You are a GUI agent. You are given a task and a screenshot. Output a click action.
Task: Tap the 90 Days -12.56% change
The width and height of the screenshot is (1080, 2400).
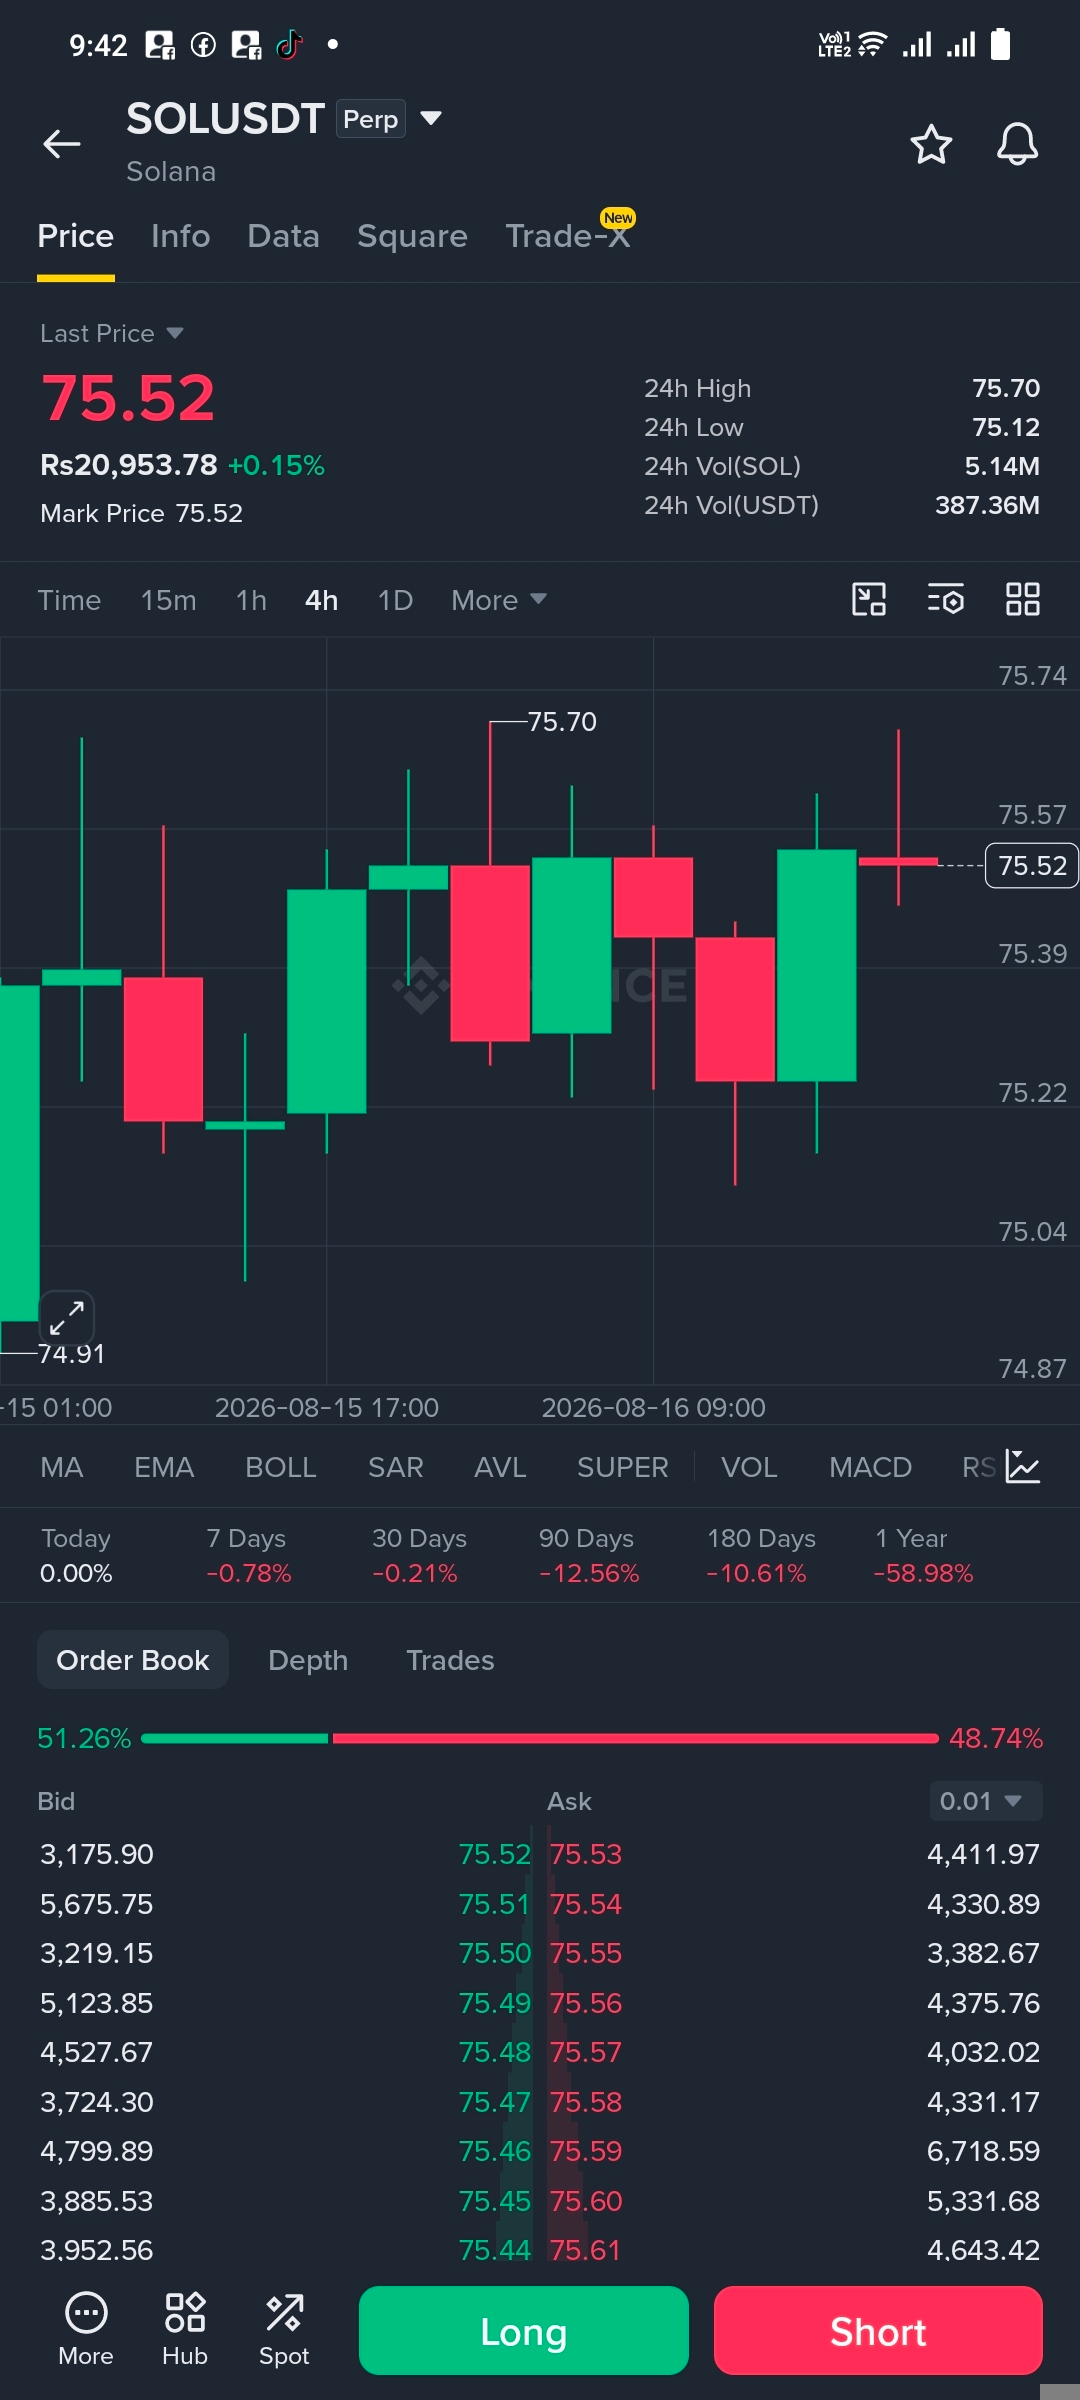pyautogui.click(x=588, y=1555)
